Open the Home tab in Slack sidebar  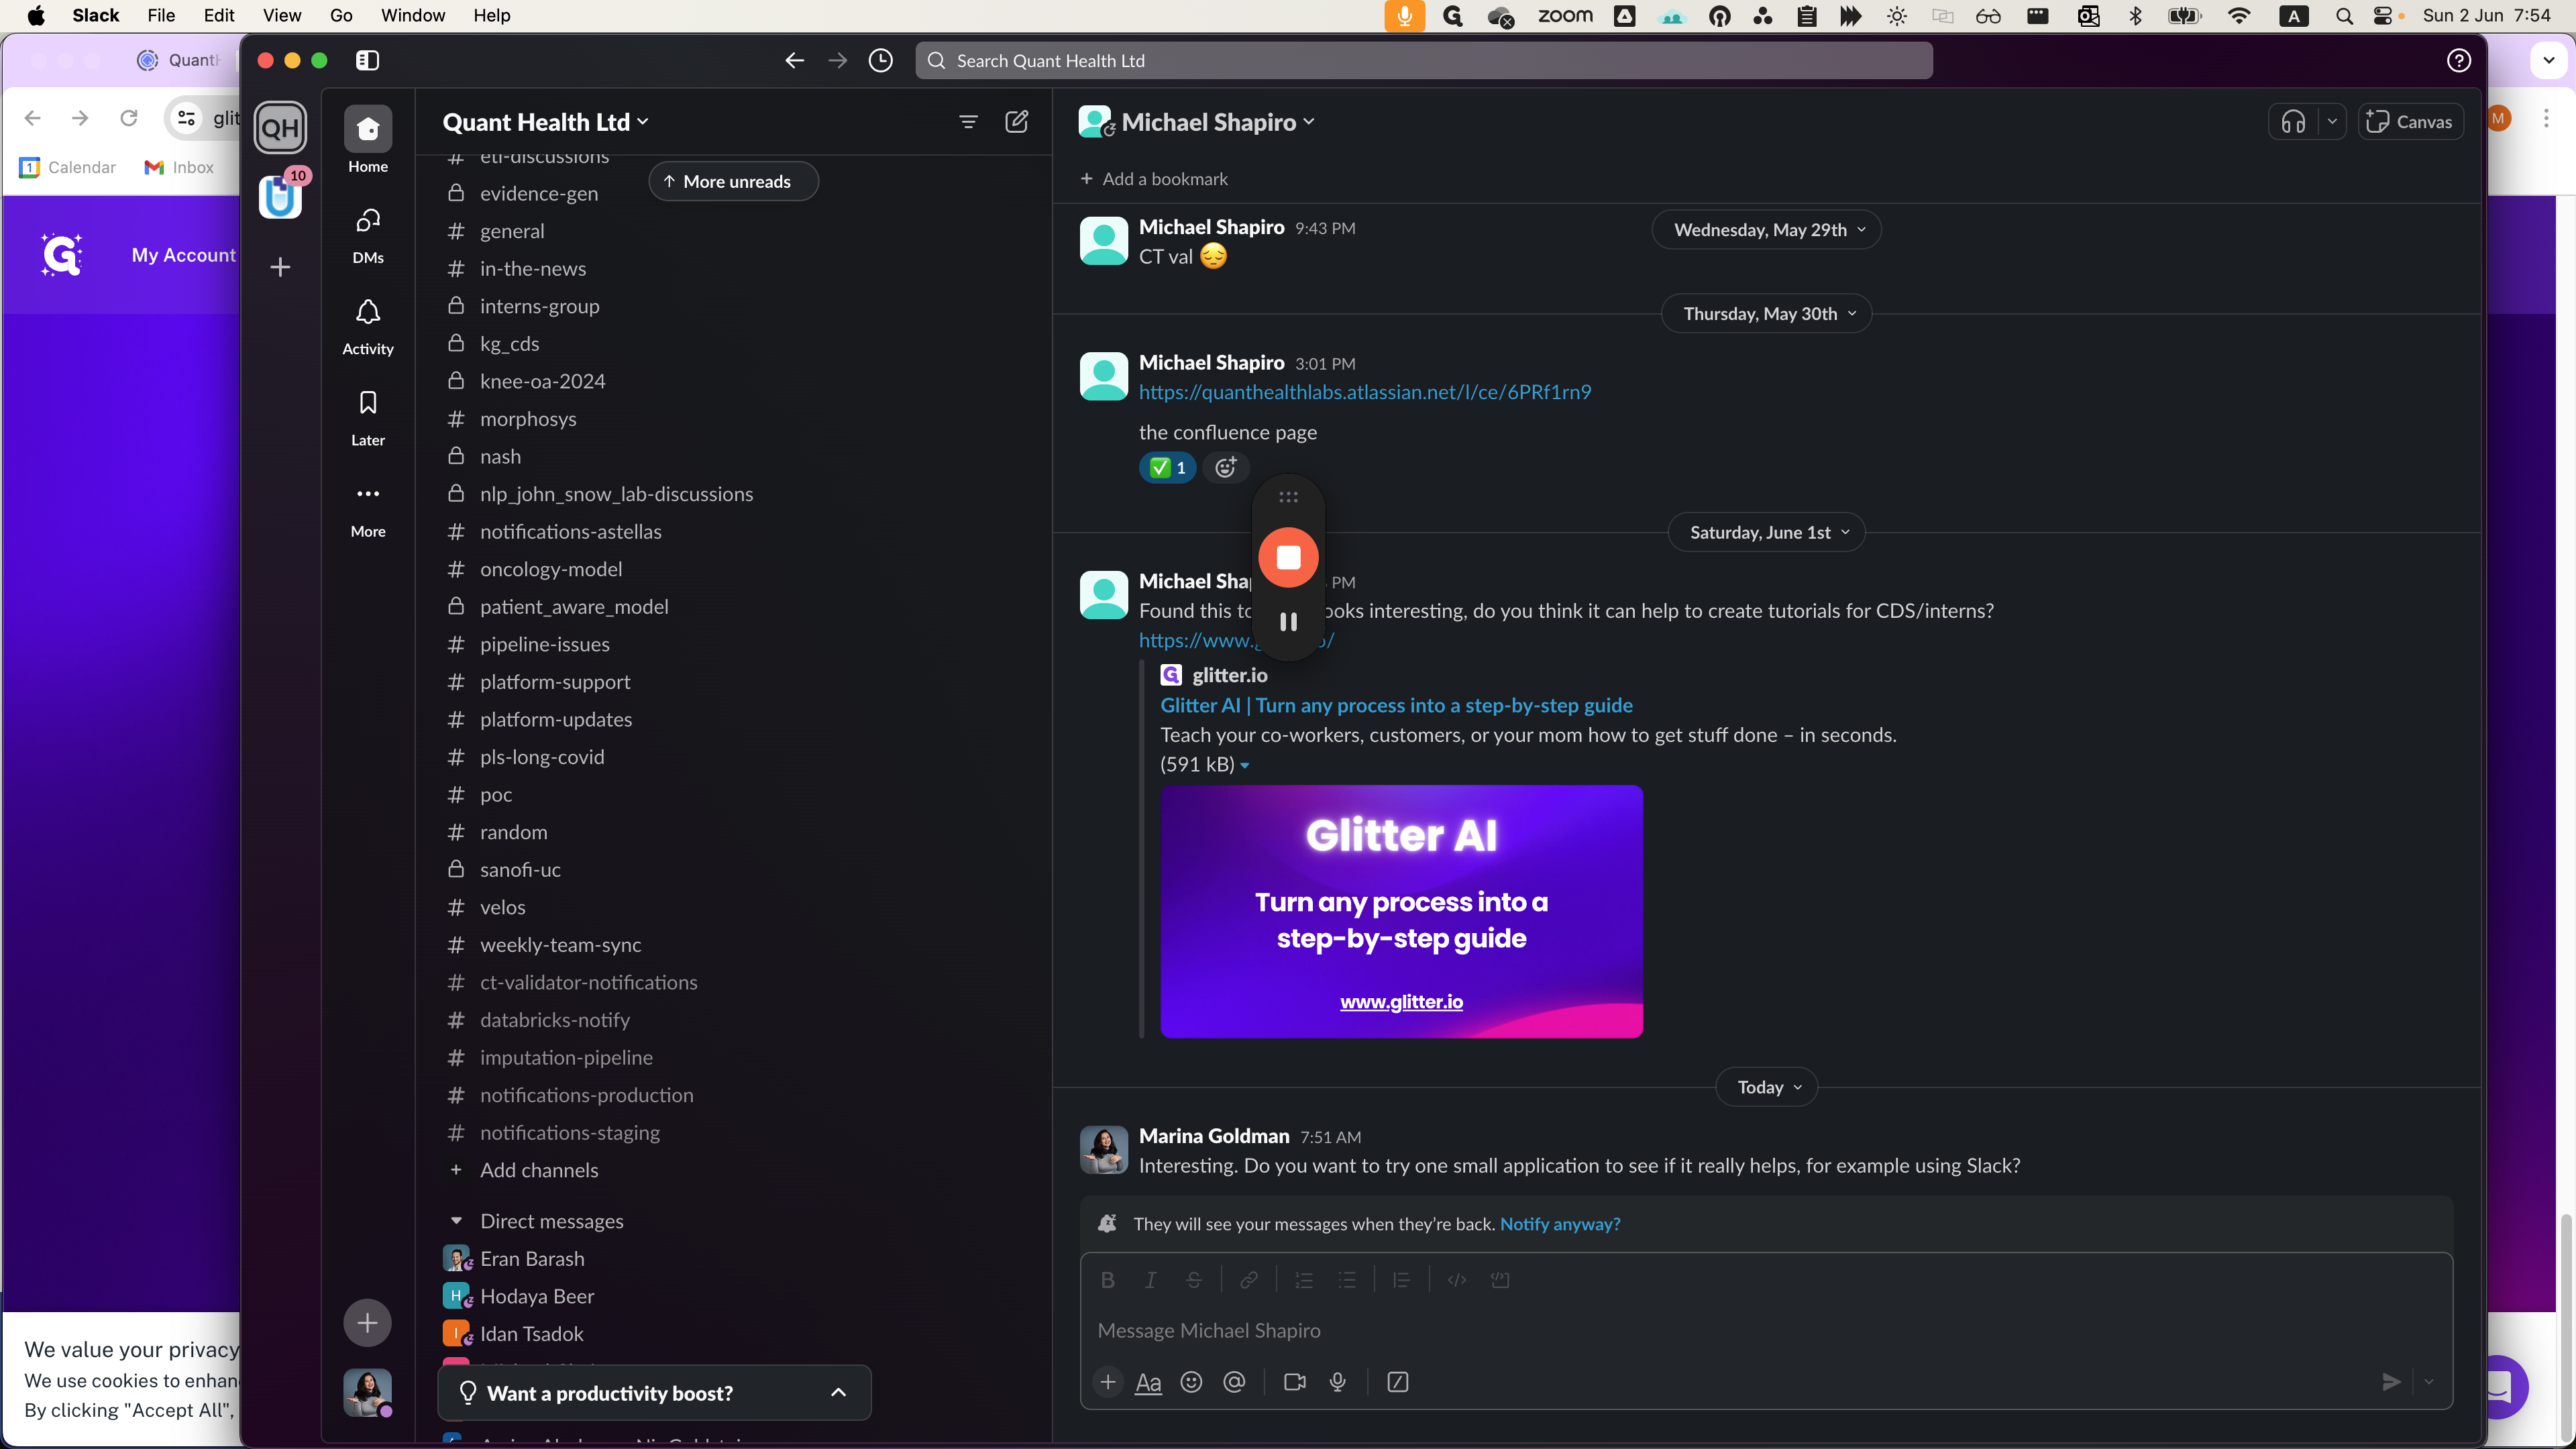click(368, 140)
